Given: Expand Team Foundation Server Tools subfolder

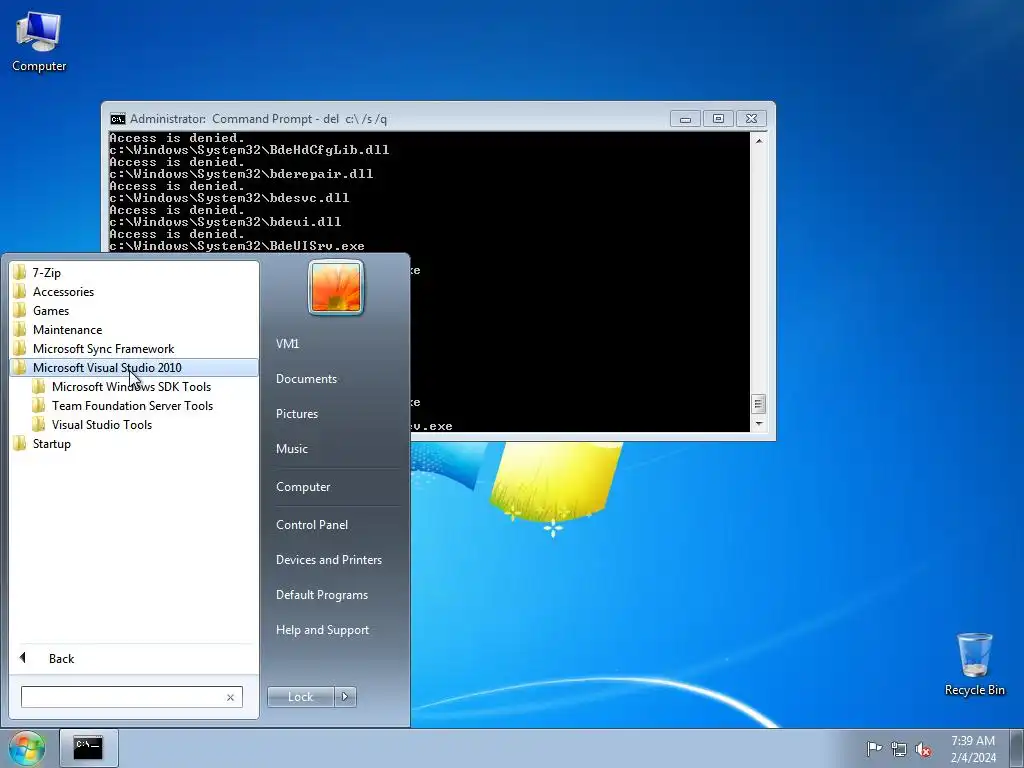Looking at the screenshot, I should pos(134,406).
